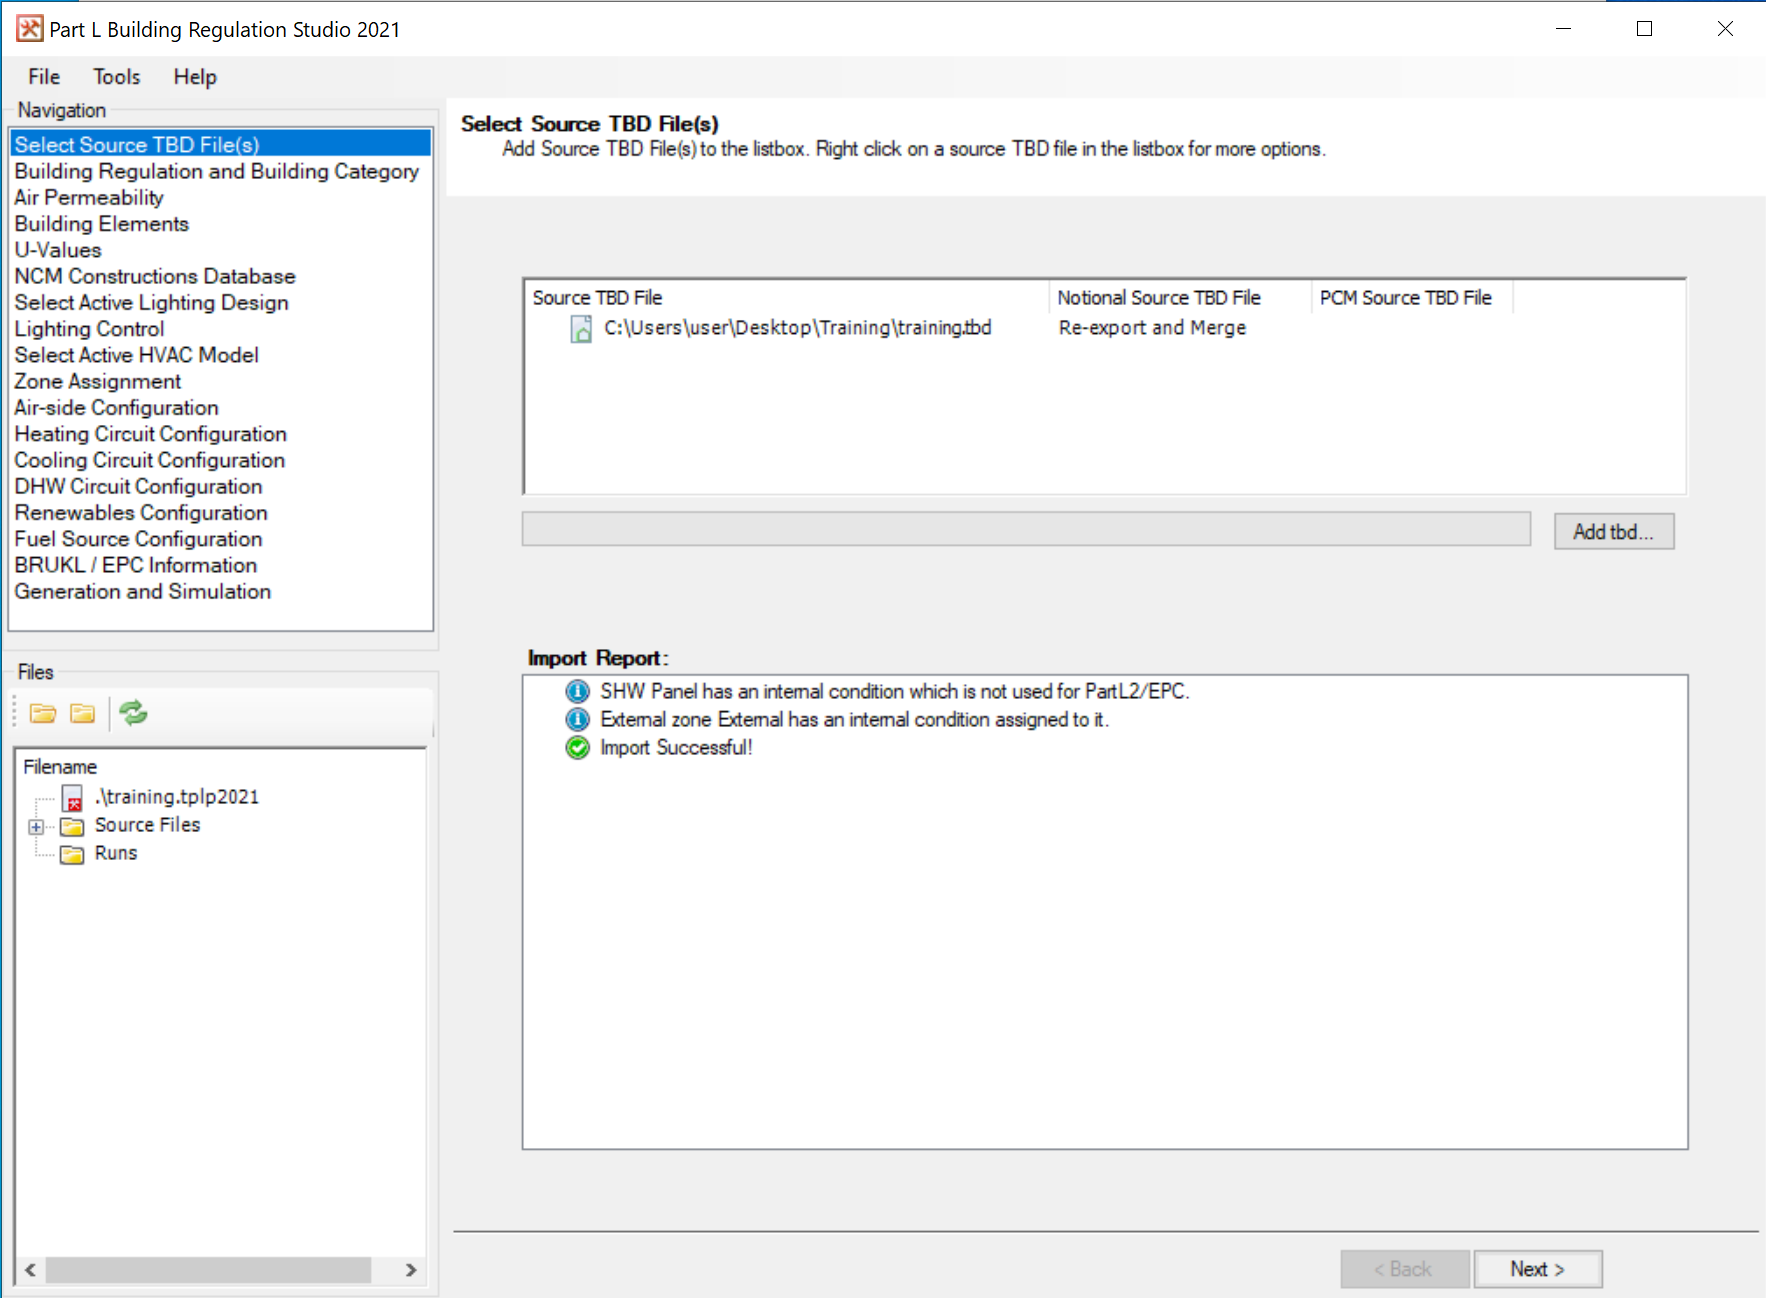Select the Runs folder icon
Screen dimensions: 1766x1298
point(72,854)
